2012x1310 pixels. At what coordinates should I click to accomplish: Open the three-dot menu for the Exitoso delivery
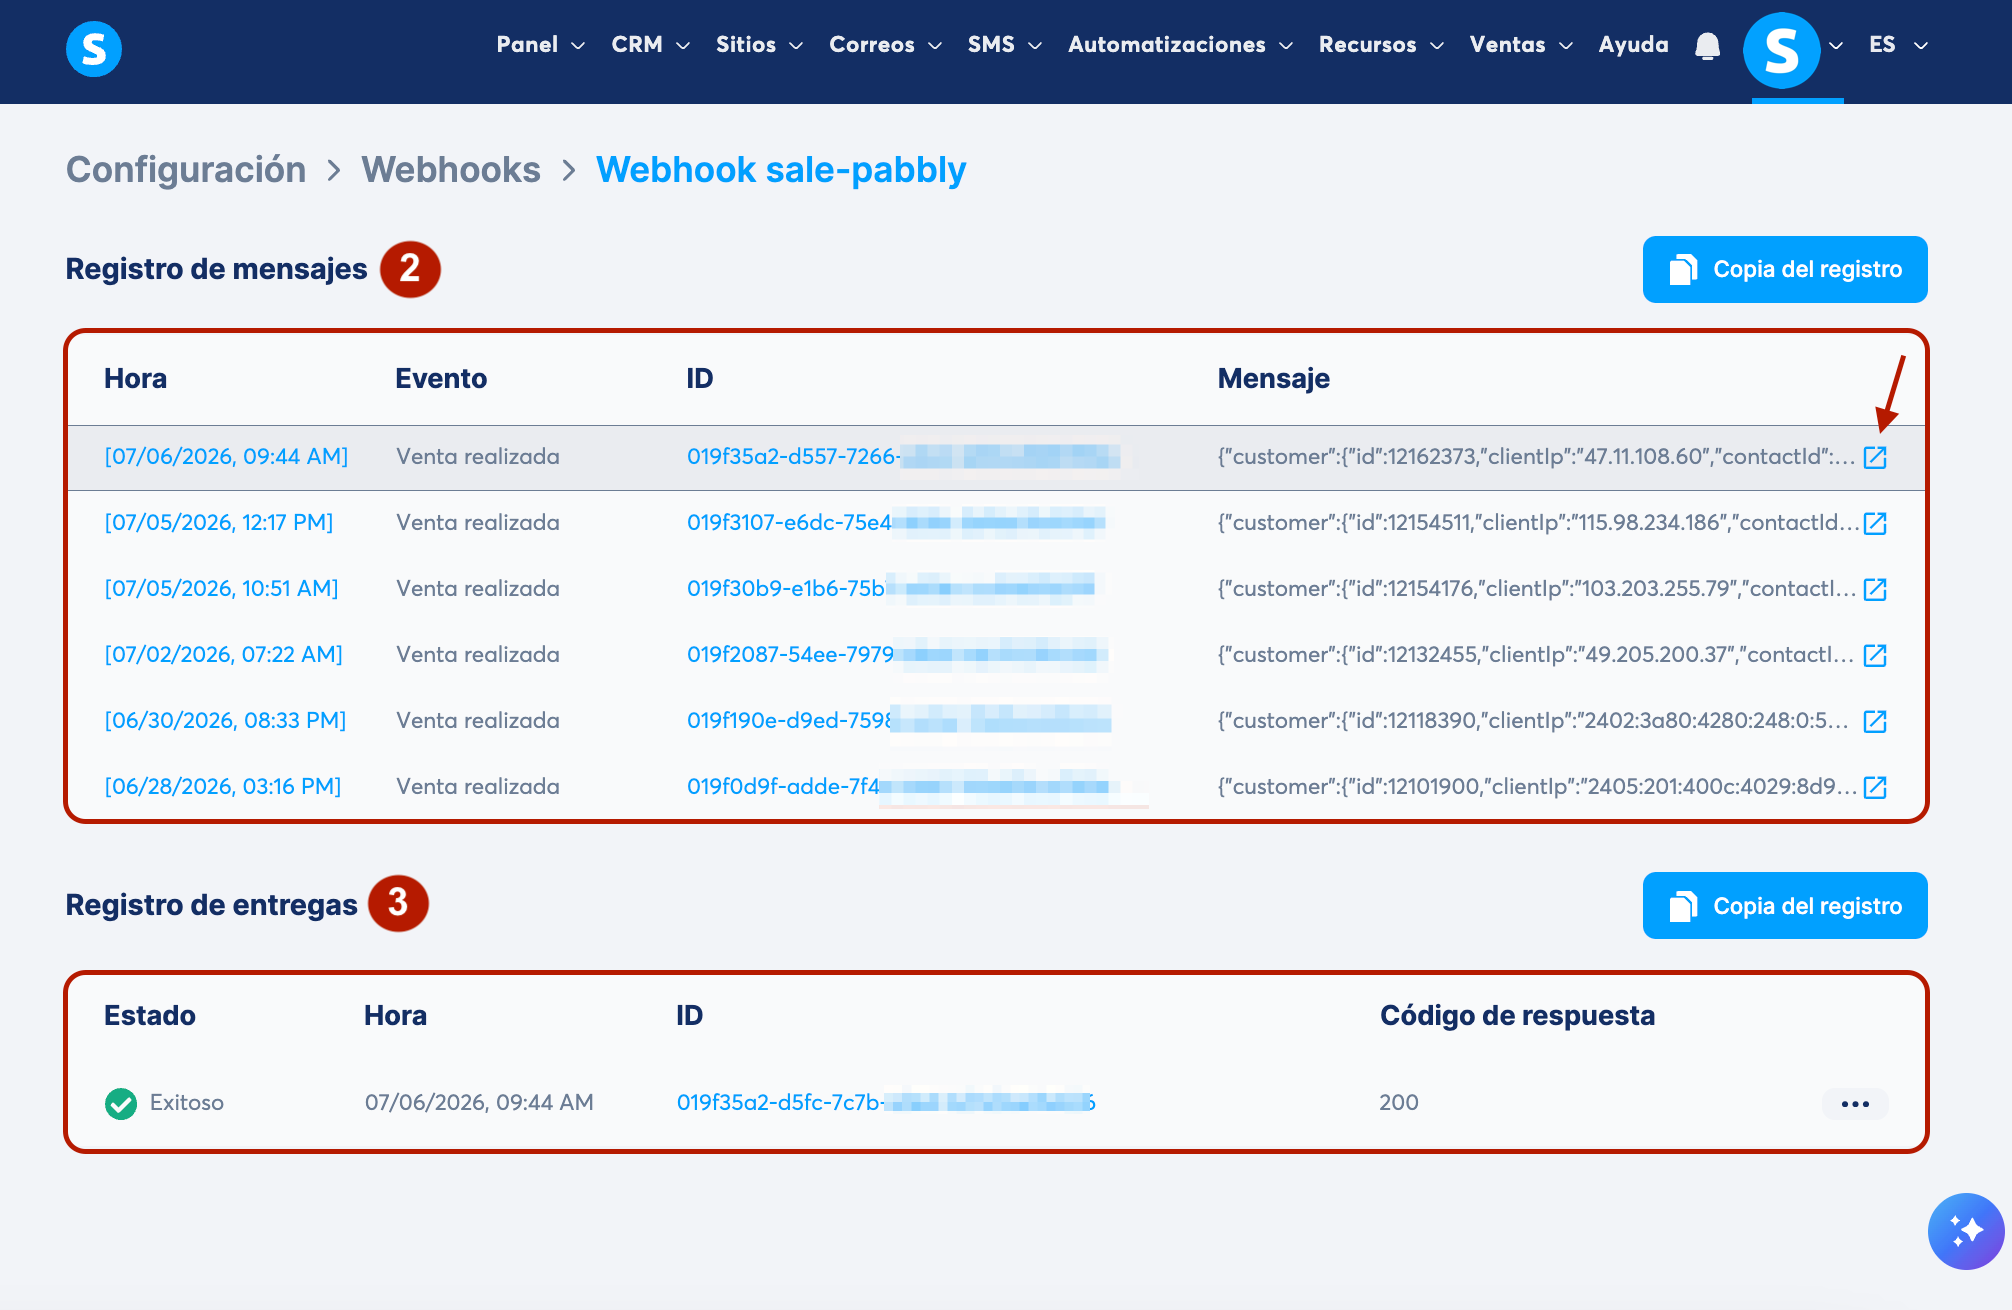1855,1104
